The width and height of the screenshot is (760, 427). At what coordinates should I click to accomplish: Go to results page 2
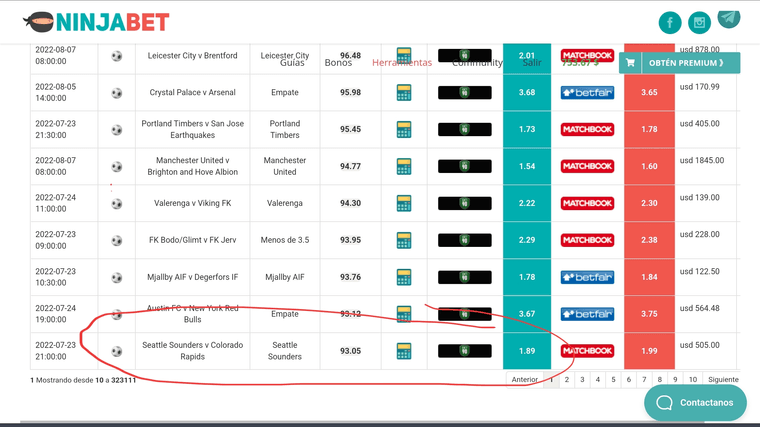pyautogui.click(x=567, y=380)
